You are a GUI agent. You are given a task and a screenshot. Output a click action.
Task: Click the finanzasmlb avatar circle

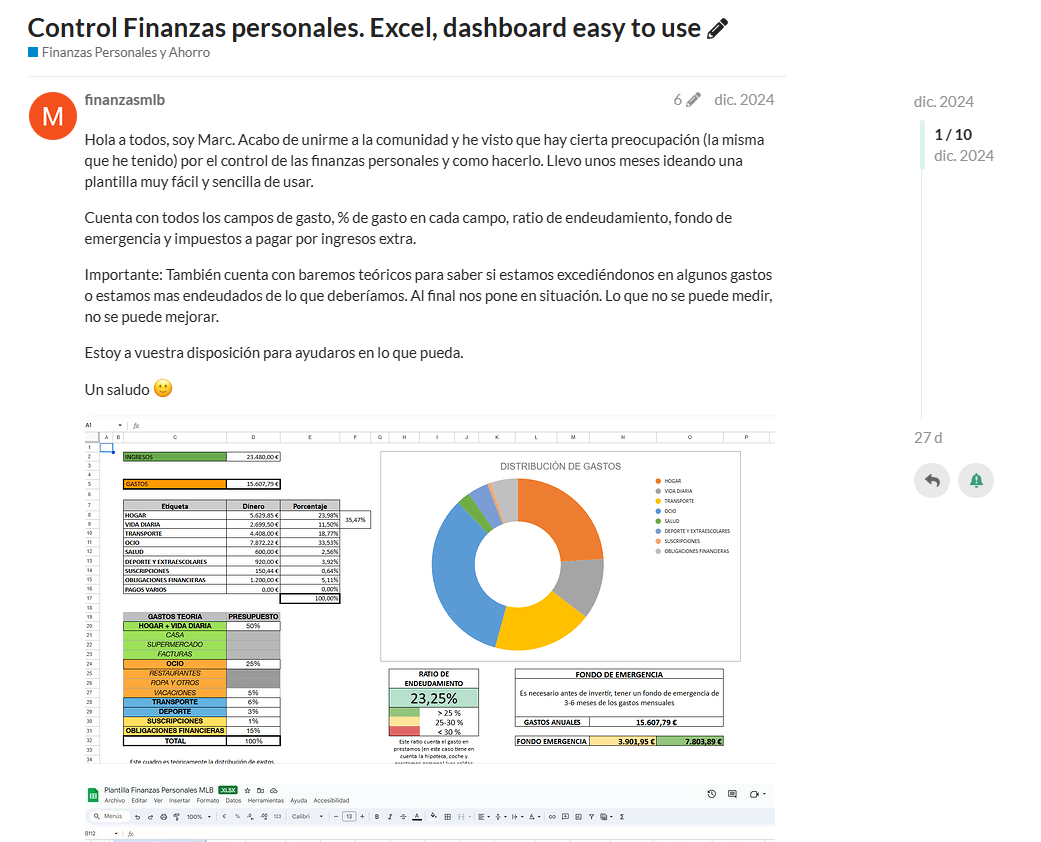coord(52,116)
